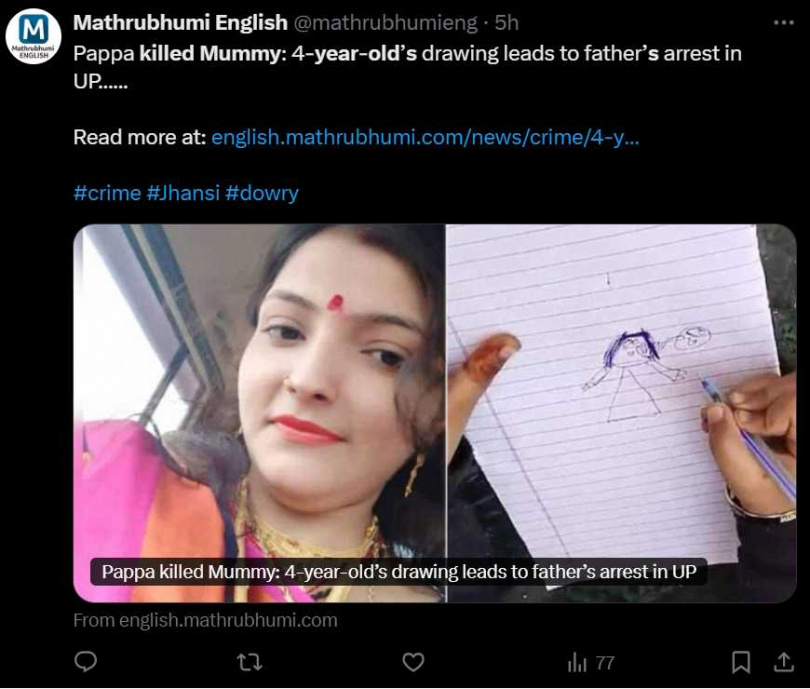Click the Mathrubhumi English account name
The height and width of the screenshot is (689, 810).
pyautogui.click(x=180, y=22)
